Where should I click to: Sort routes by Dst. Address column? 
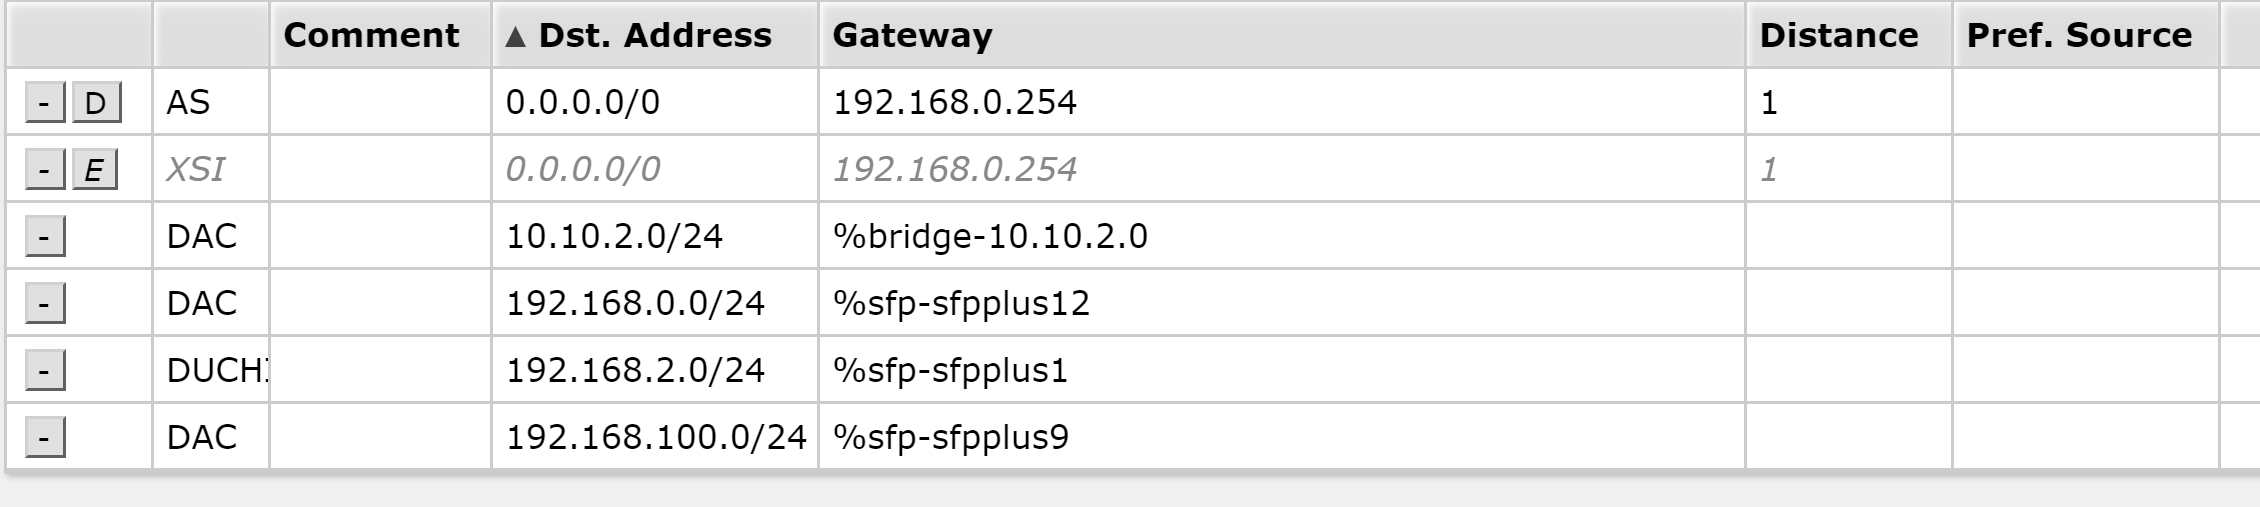(654, 36)
